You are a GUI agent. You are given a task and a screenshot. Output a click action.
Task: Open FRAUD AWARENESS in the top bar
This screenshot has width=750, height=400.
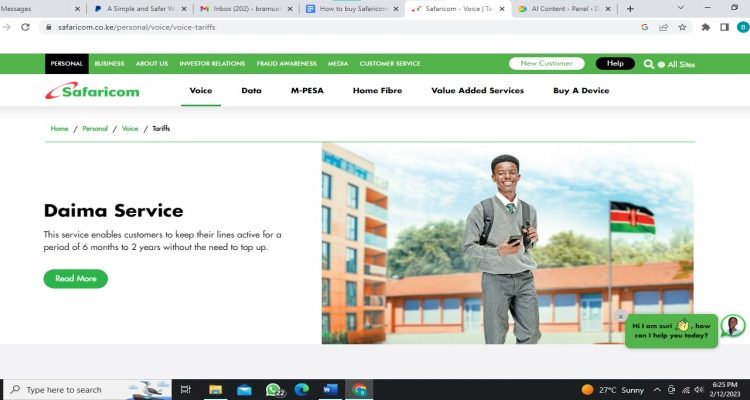click(287, 64)
